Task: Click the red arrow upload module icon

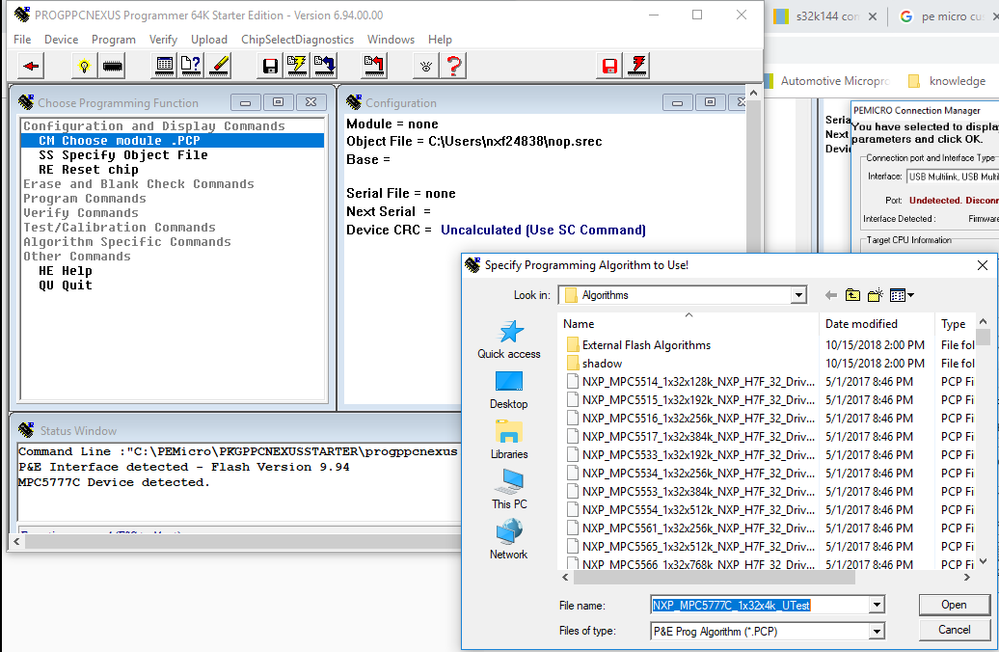Action: coord(374,66)
